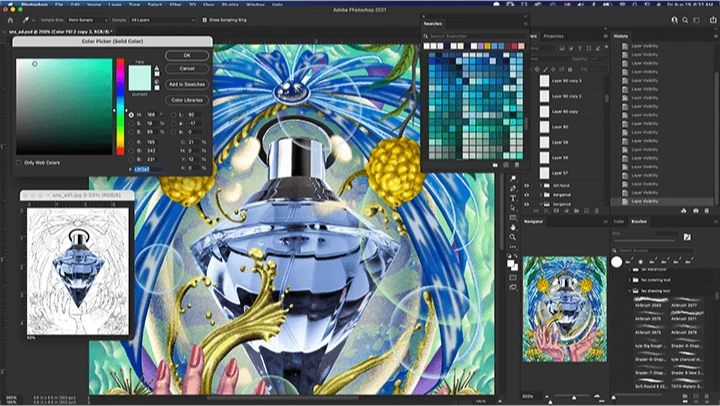
Task: Click the Navigator preview thumbnail
Action: click(x=564, y=309)
